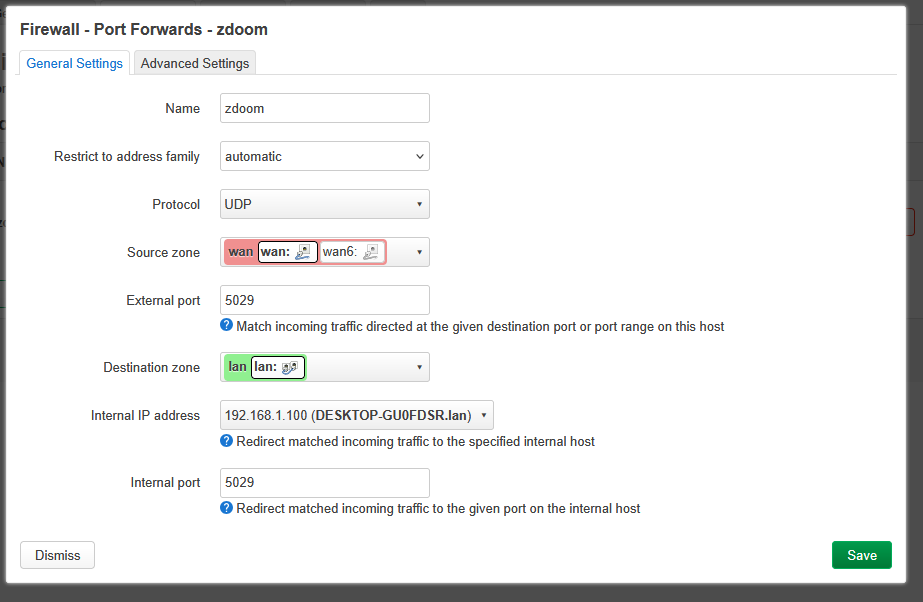Image resolution: width=923 pixels, height=602 pixels.
Task: Click the help icon under External port
Action: [227, 325]
